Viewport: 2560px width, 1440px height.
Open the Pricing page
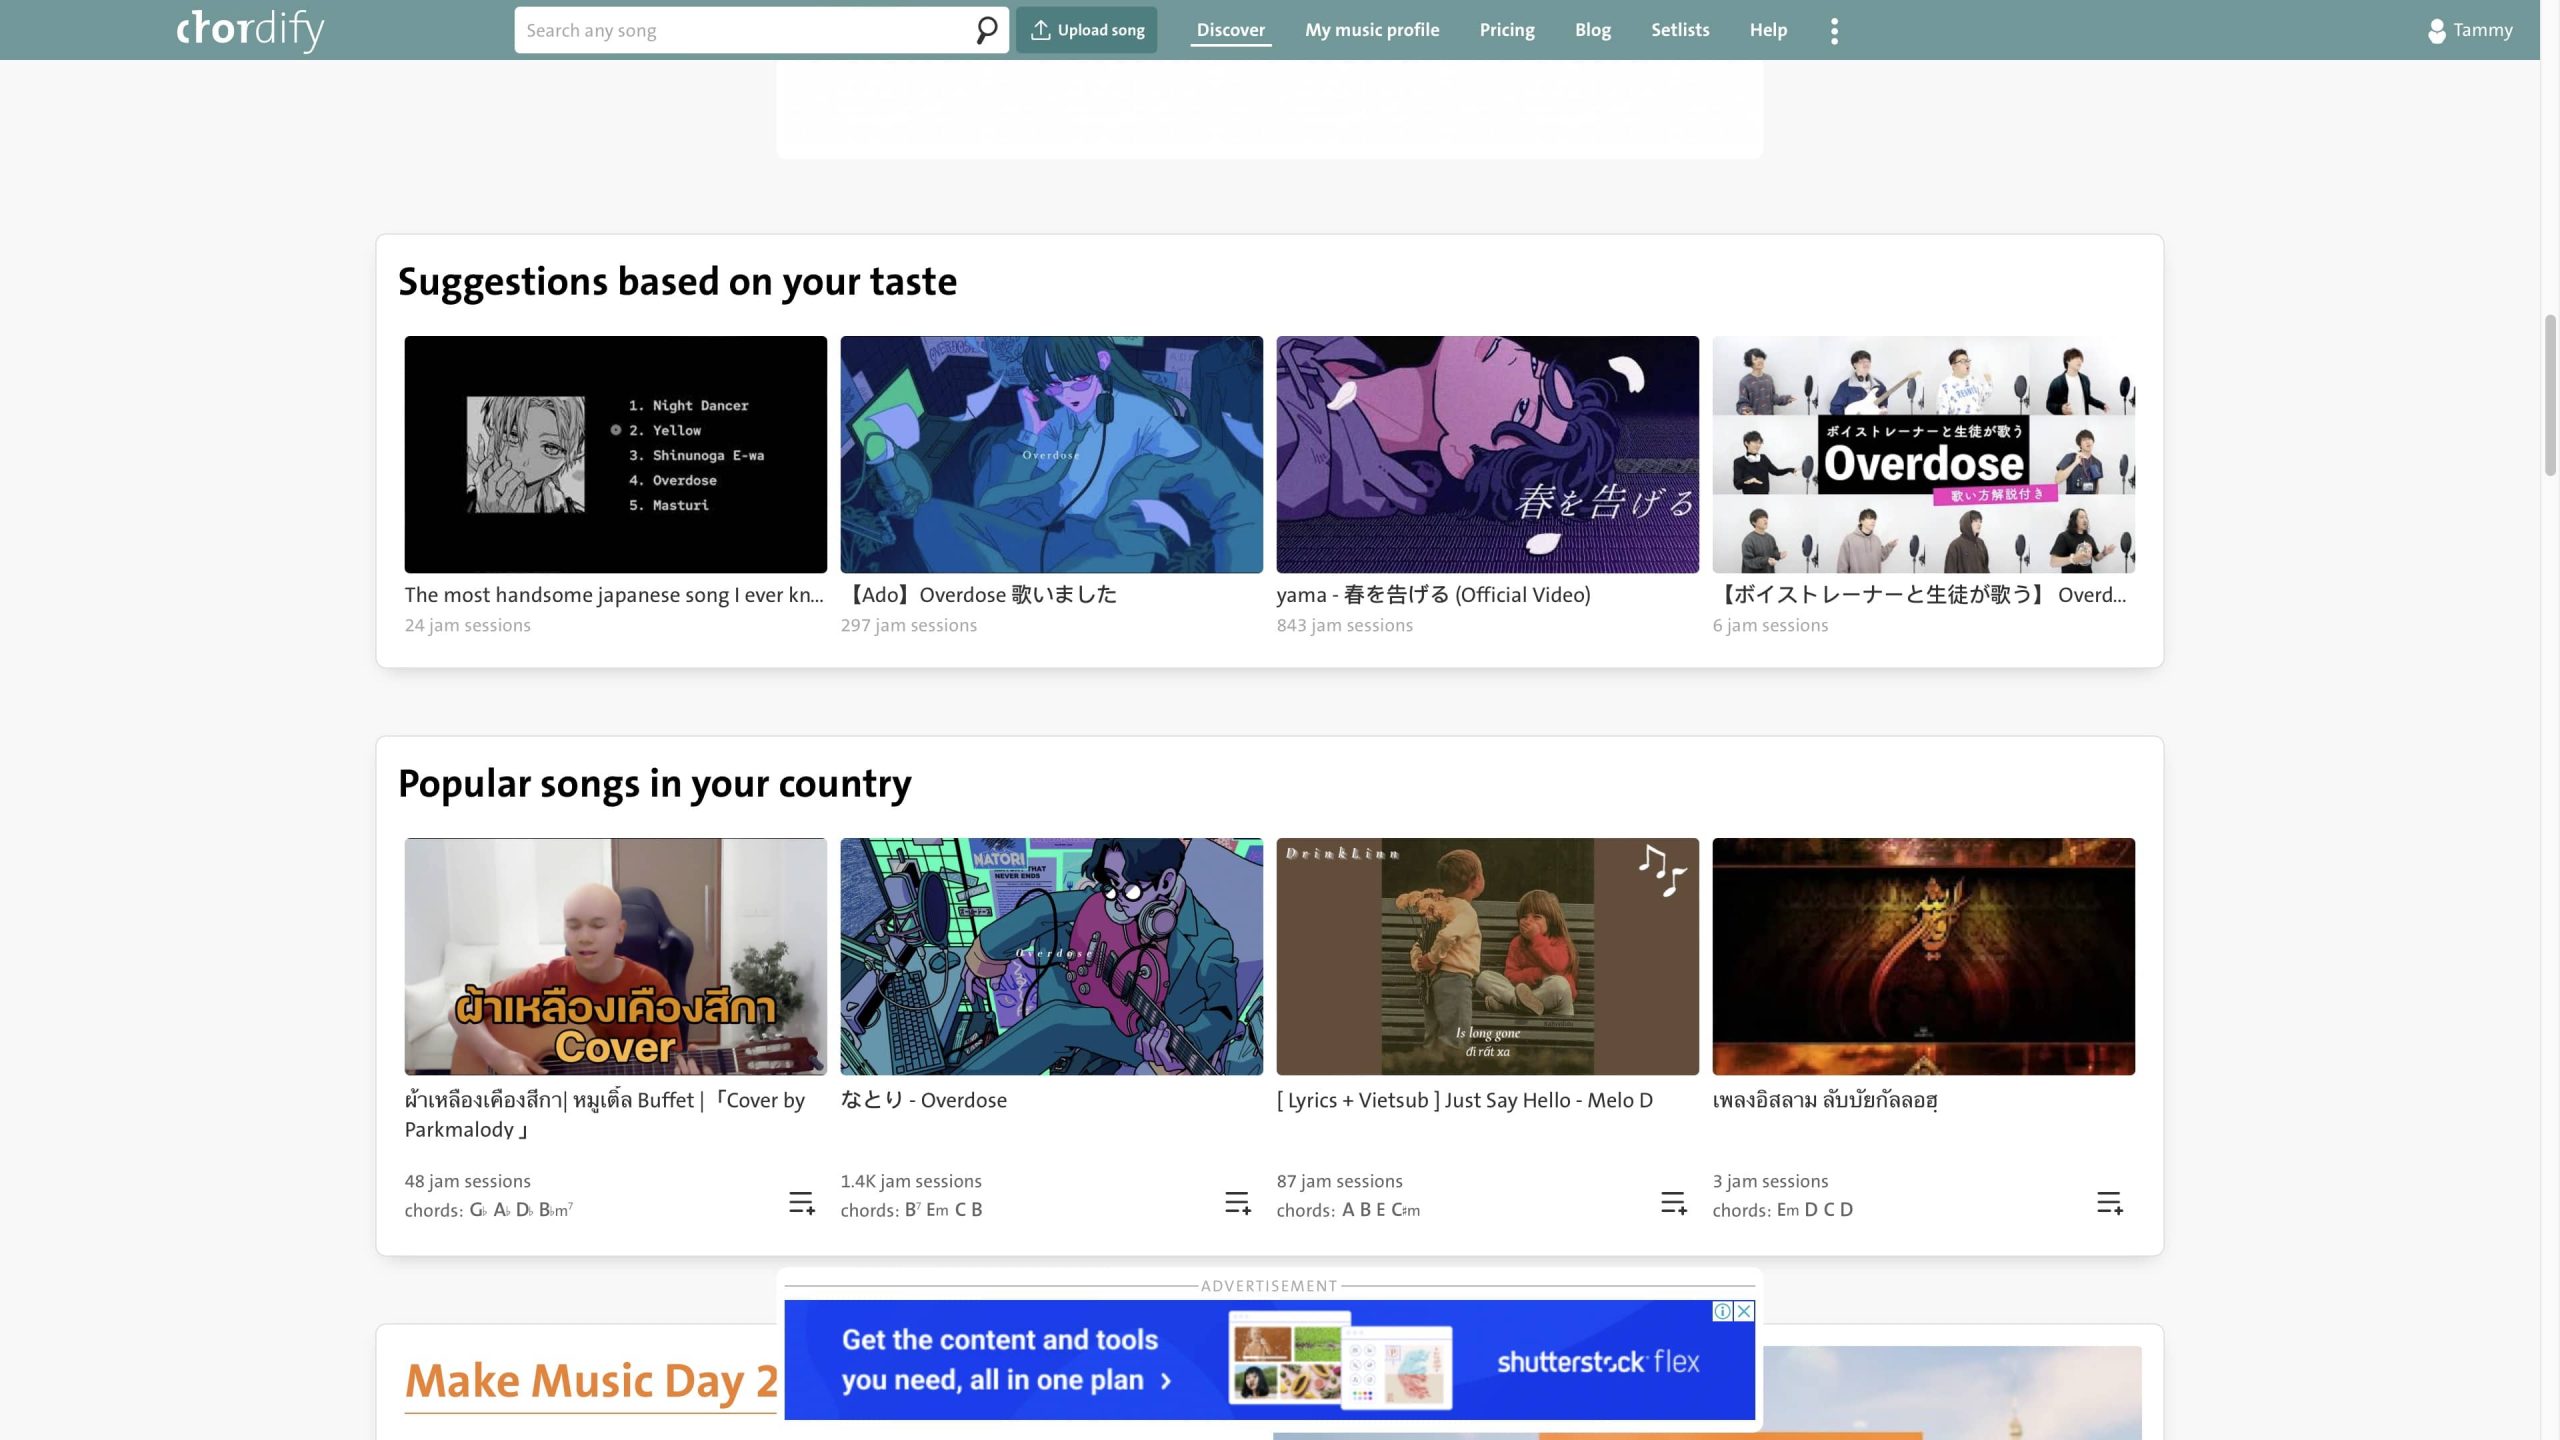click(1506, 30)
